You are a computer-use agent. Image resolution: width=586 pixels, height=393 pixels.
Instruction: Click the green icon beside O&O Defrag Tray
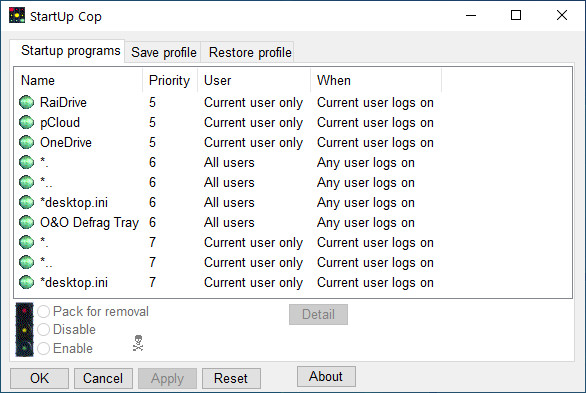click(27, 222)
